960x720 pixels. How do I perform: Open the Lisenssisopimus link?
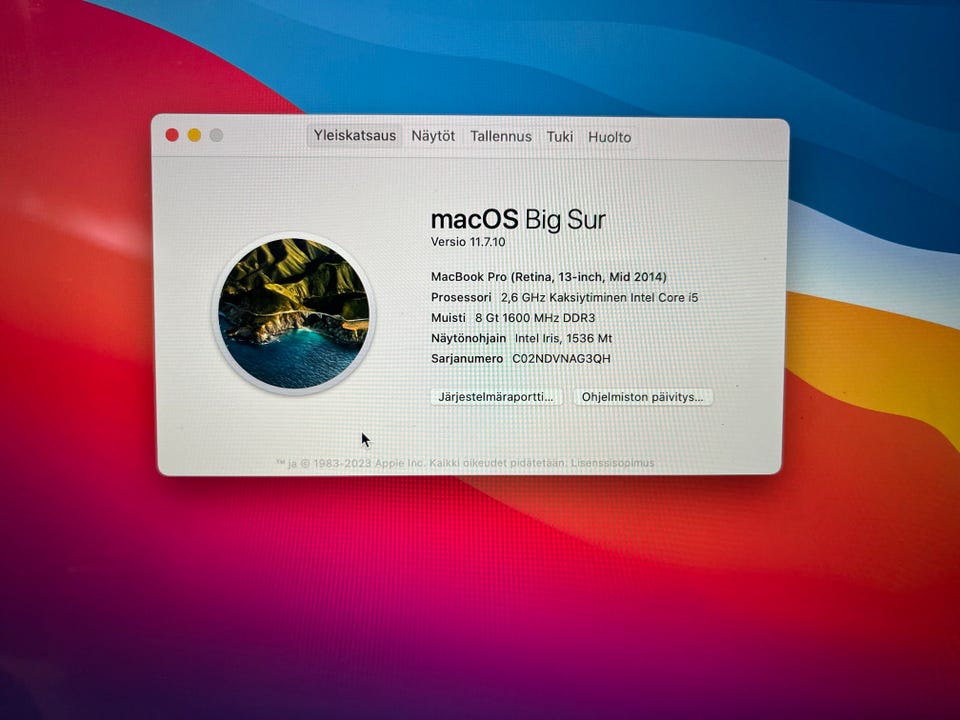pos(612,463)
